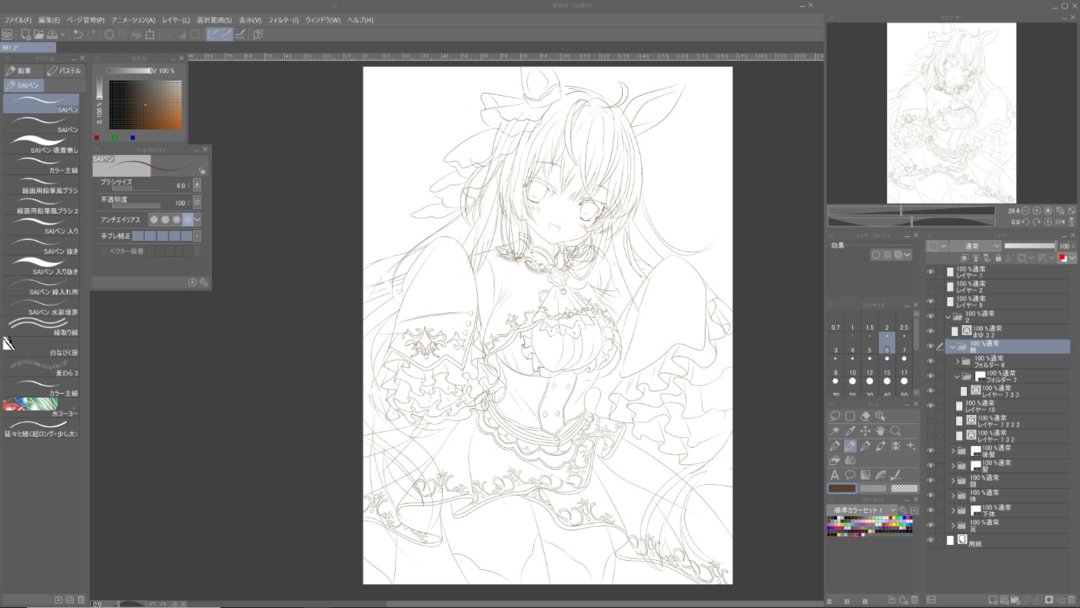Enable ベクター吸着 checkbox

104,251
